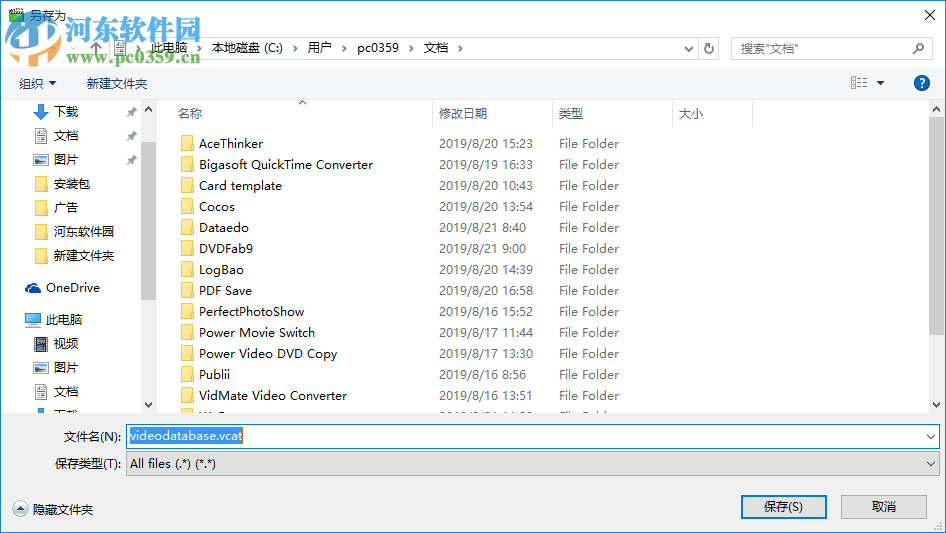Click the AceThinker folder icon
The image size is (946, 533).
click(x=187, y=144)
